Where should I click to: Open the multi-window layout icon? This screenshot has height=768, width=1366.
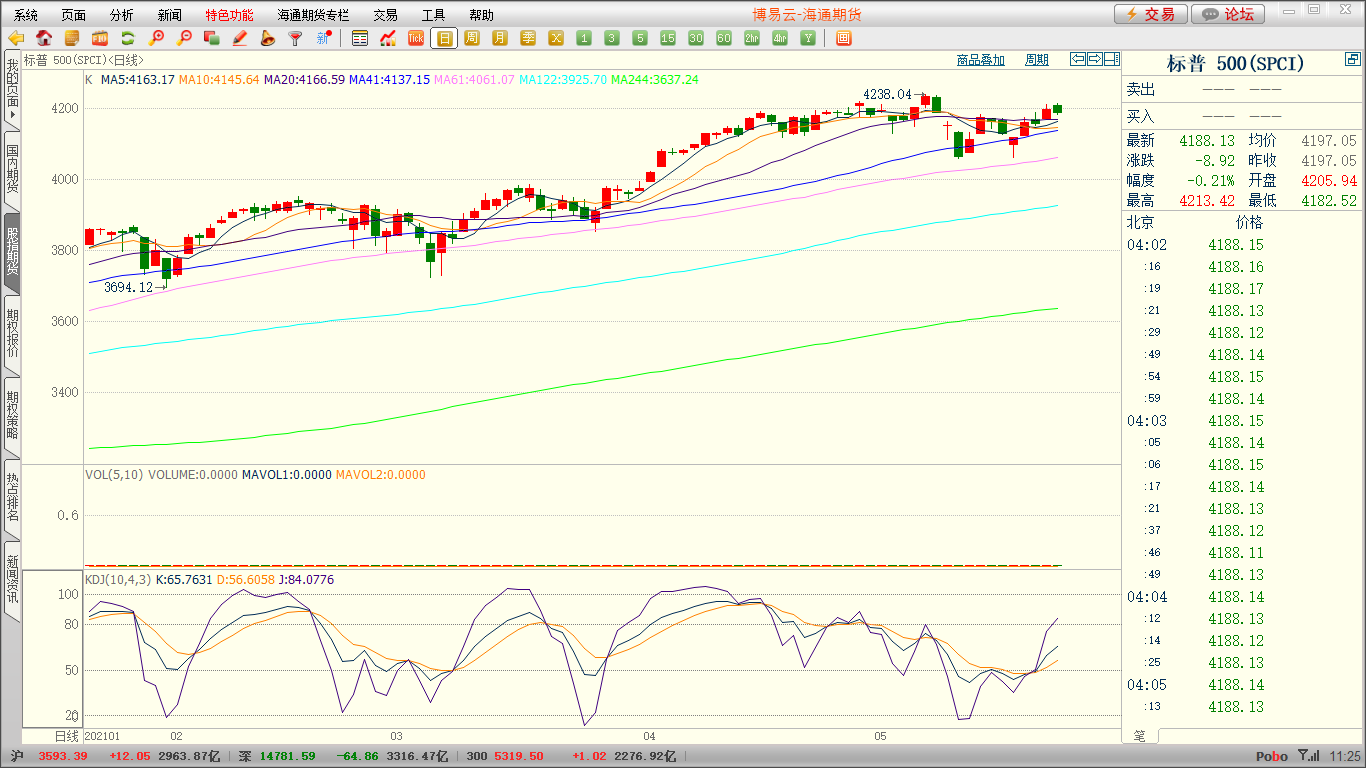coord(843,38)
